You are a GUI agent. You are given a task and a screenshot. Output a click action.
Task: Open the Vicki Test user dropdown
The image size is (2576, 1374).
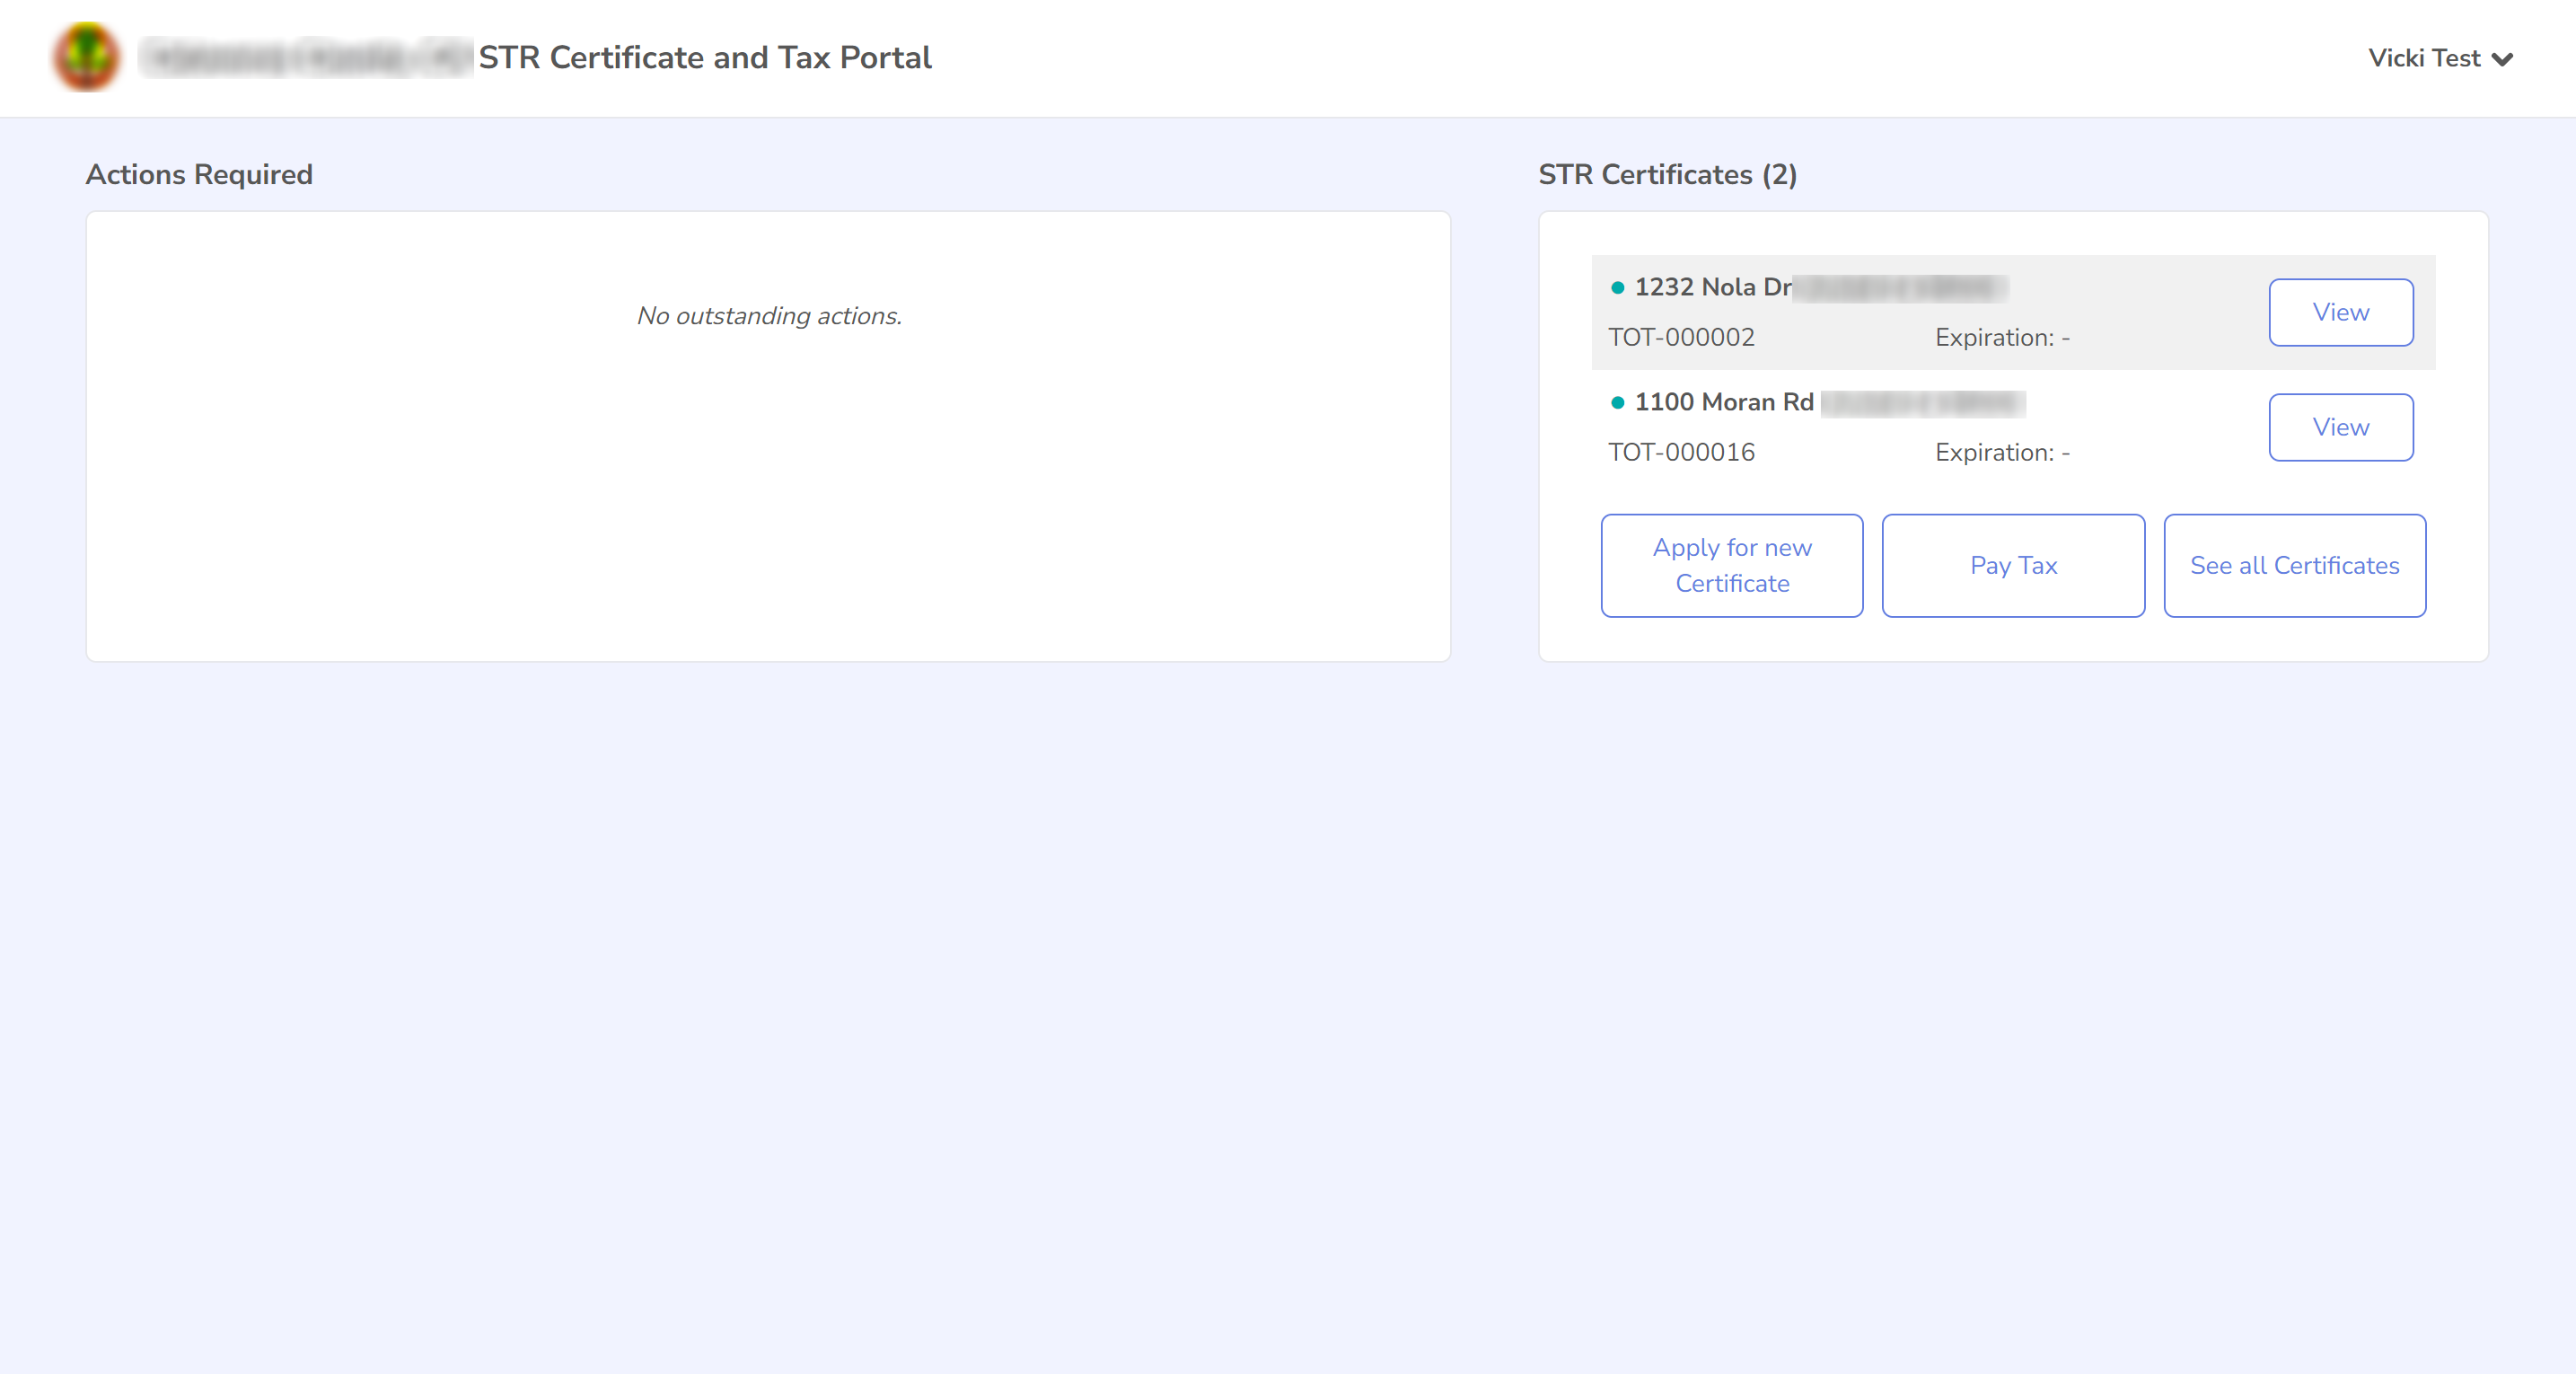click(x=2440, y=58)
